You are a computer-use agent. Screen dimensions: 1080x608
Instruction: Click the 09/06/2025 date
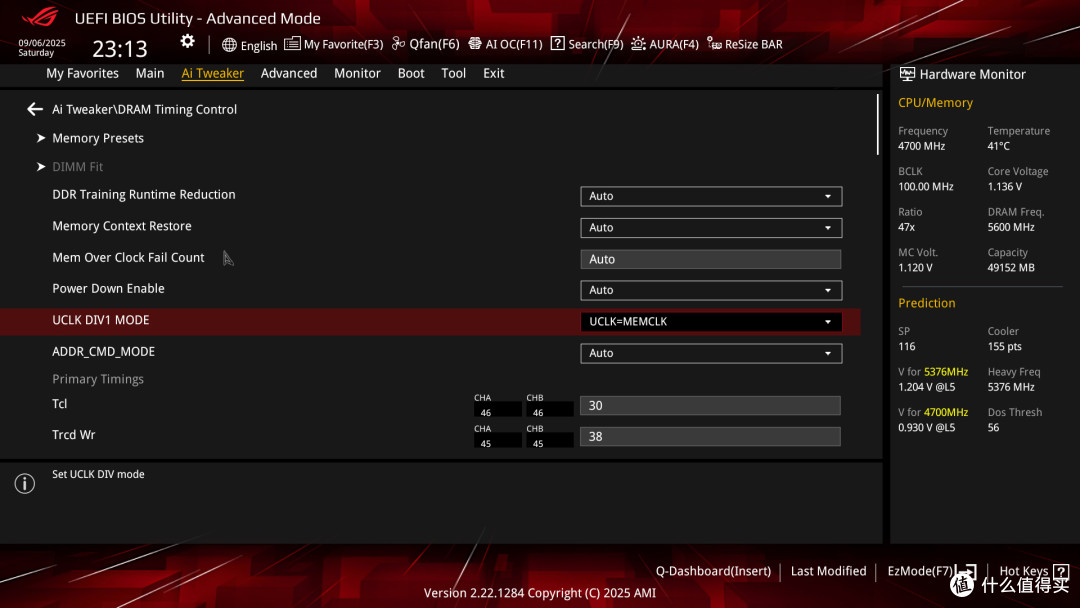[x=42, y=43]
